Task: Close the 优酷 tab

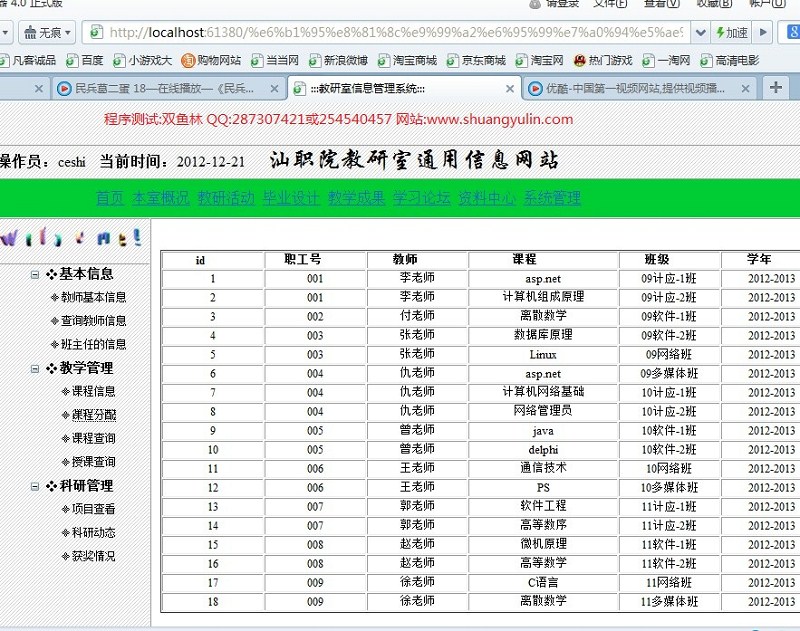Action: tap(745, 89)
